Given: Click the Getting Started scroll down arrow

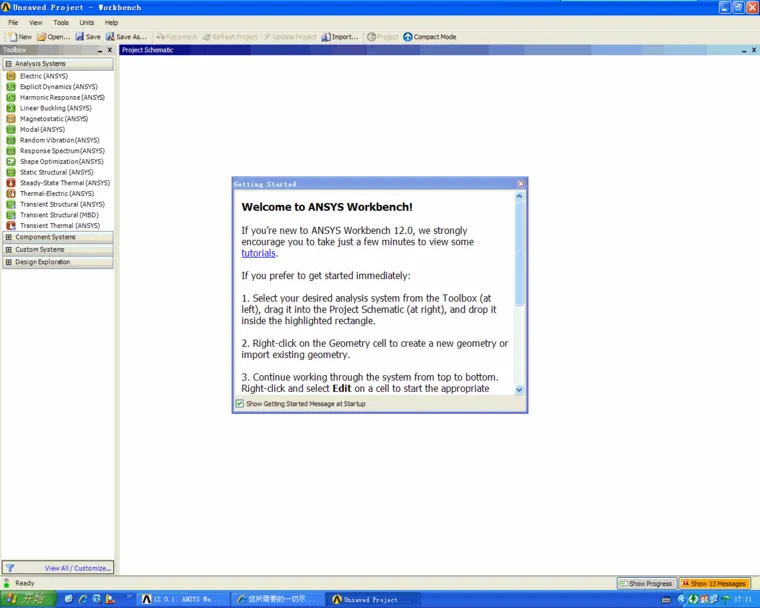Looking at the screenshot, I should (519, 390).
